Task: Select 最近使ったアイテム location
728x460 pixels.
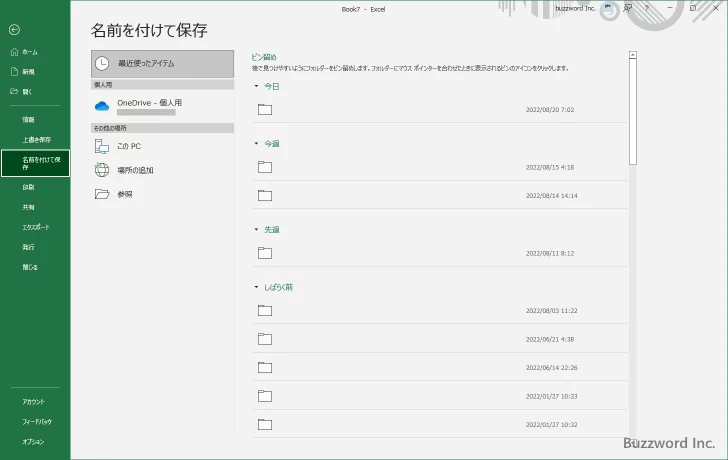Action: [x=162, y=64]
